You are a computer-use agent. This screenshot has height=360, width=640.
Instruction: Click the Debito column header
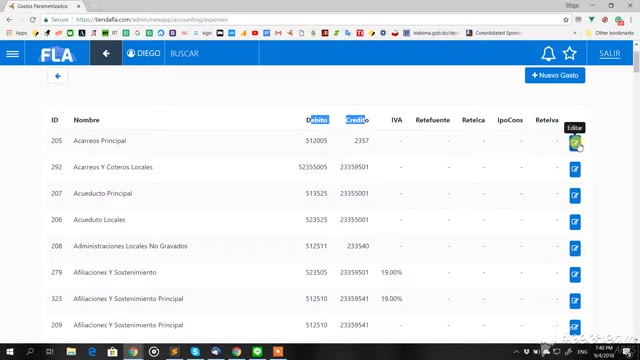(317, 120)
